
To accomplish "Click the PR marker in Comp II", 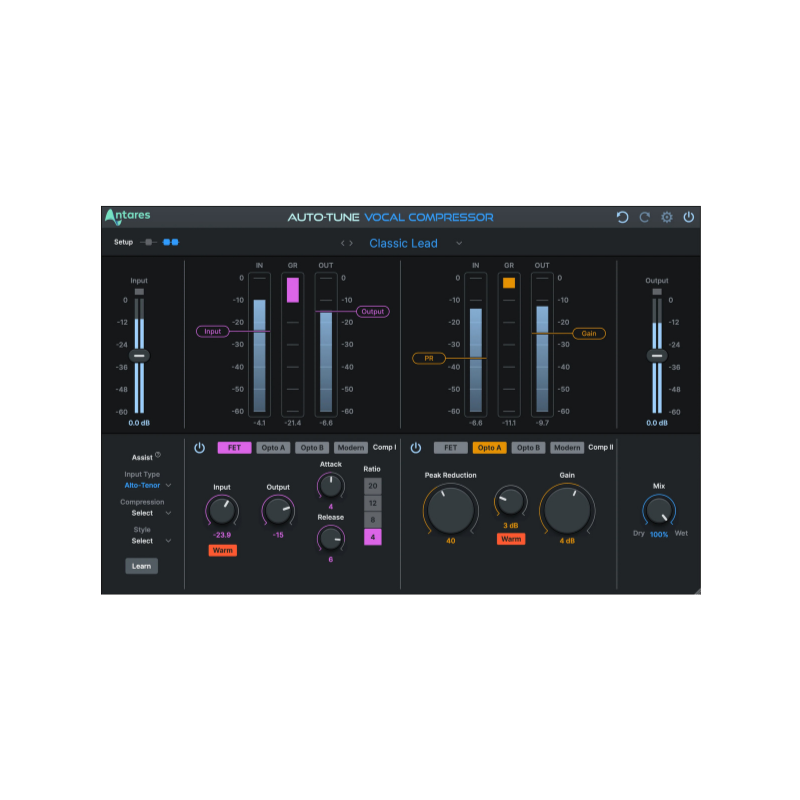I will click(x=429, y=359).
